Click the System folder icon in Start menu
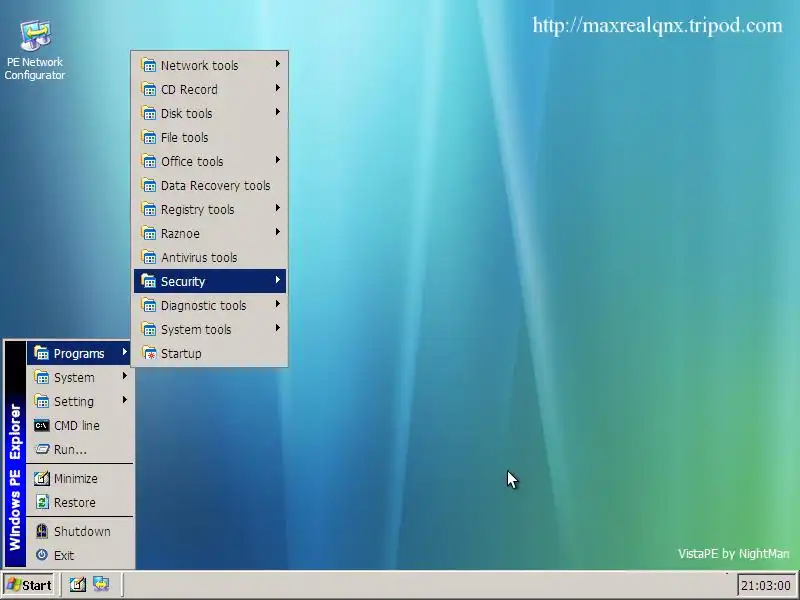Screen dimensions: 800x600 41,377
